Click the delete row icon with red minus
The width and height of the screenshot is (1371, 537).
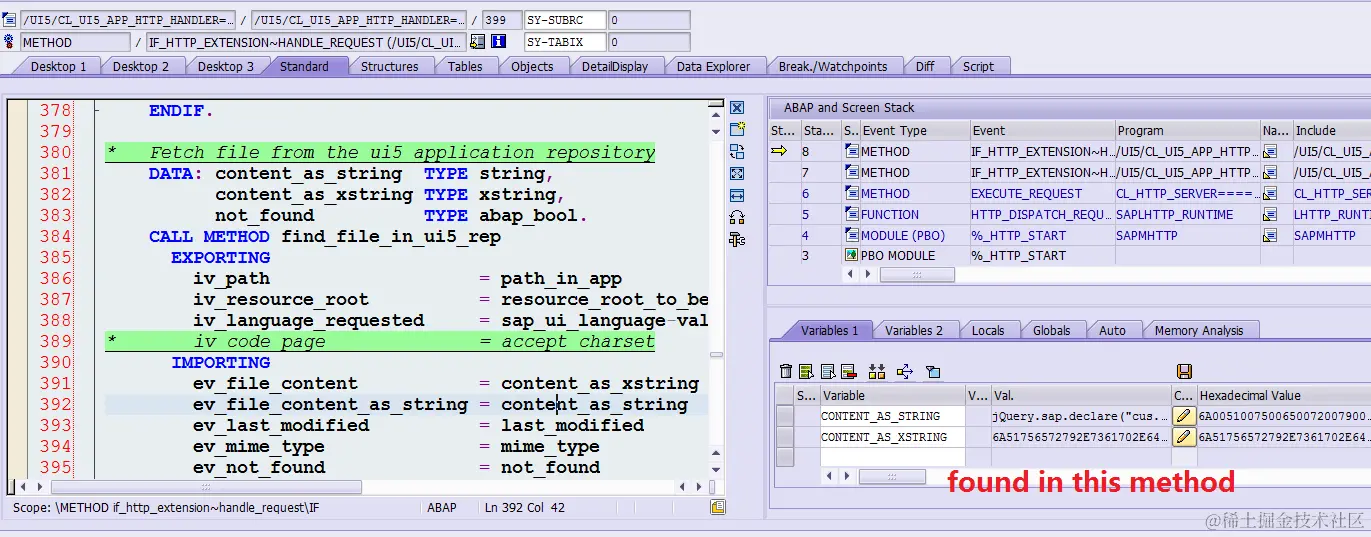849,372
